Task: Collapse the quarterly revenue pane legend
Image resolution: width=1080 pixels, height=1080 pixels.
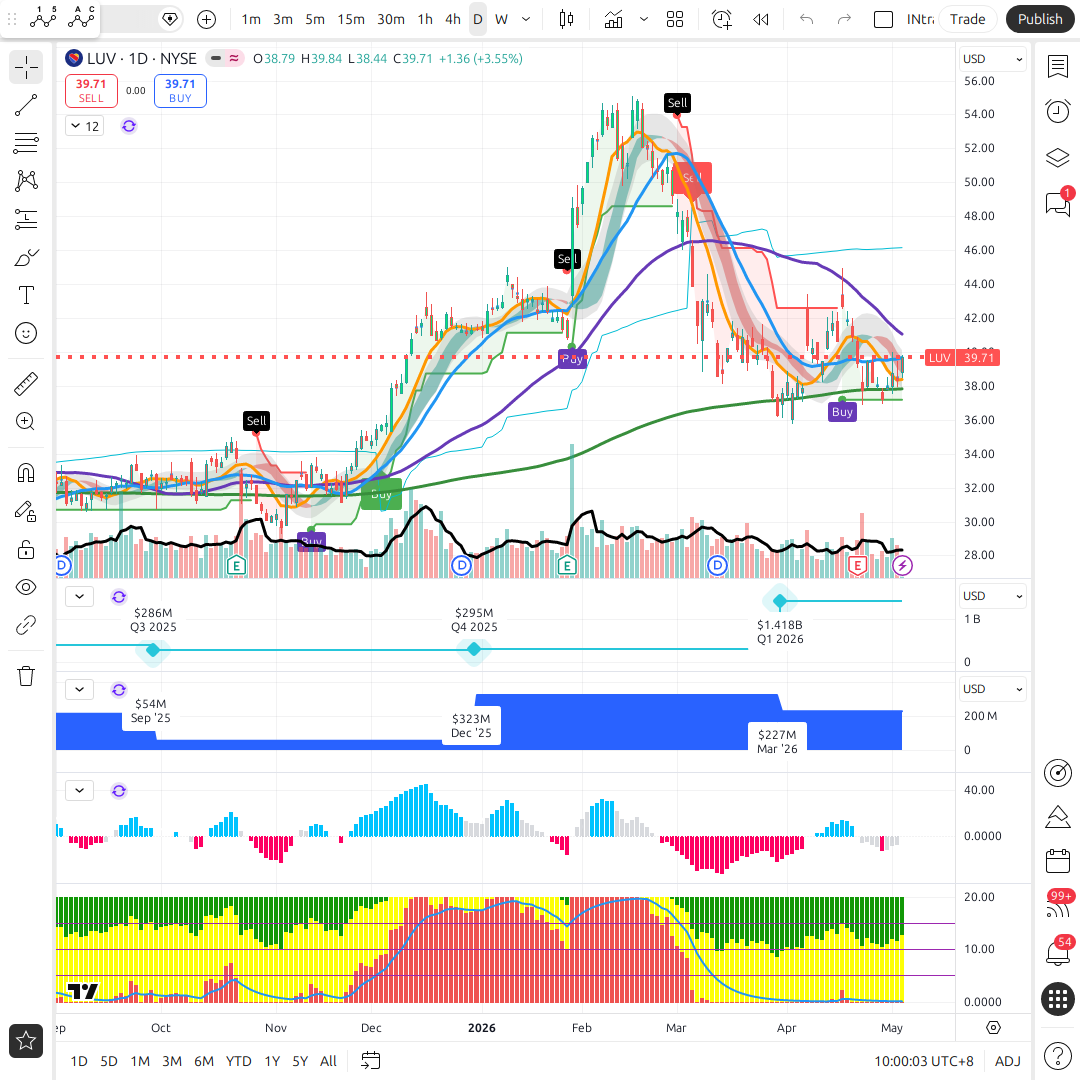Action: pyautogui.click(x=80, y=596)
